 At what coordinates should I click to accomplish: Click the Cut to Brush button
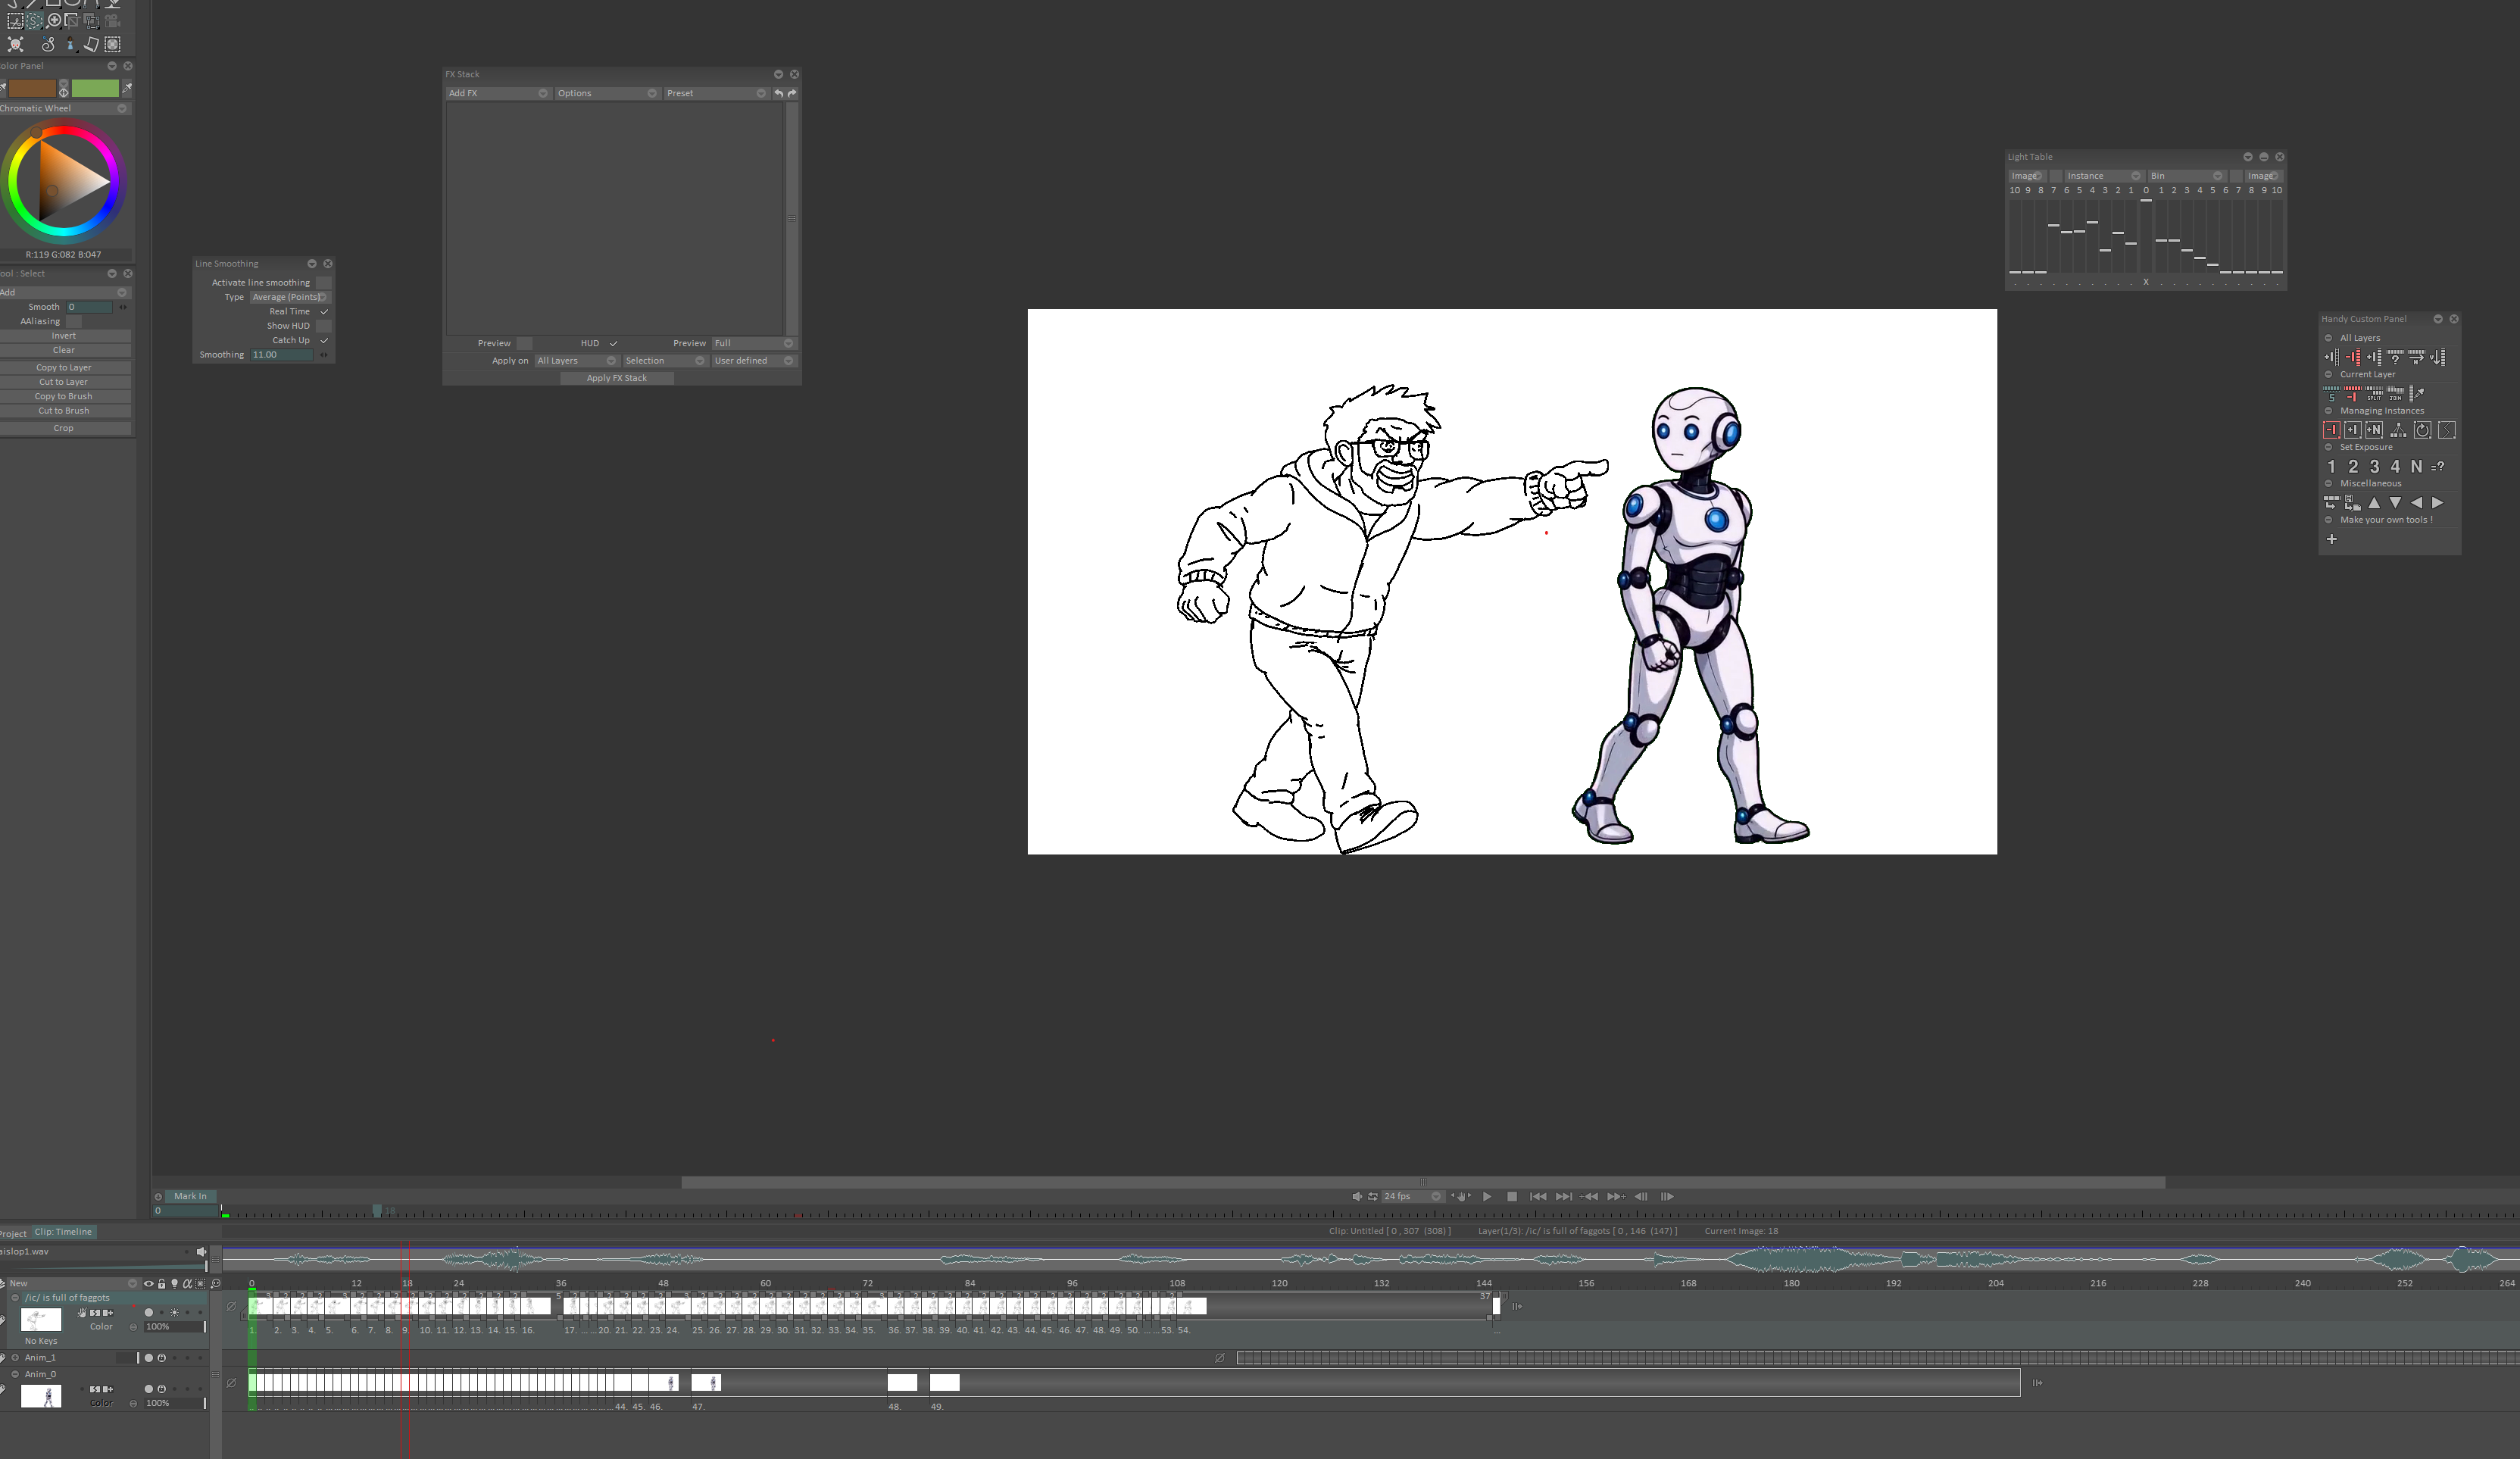point(64,411)
